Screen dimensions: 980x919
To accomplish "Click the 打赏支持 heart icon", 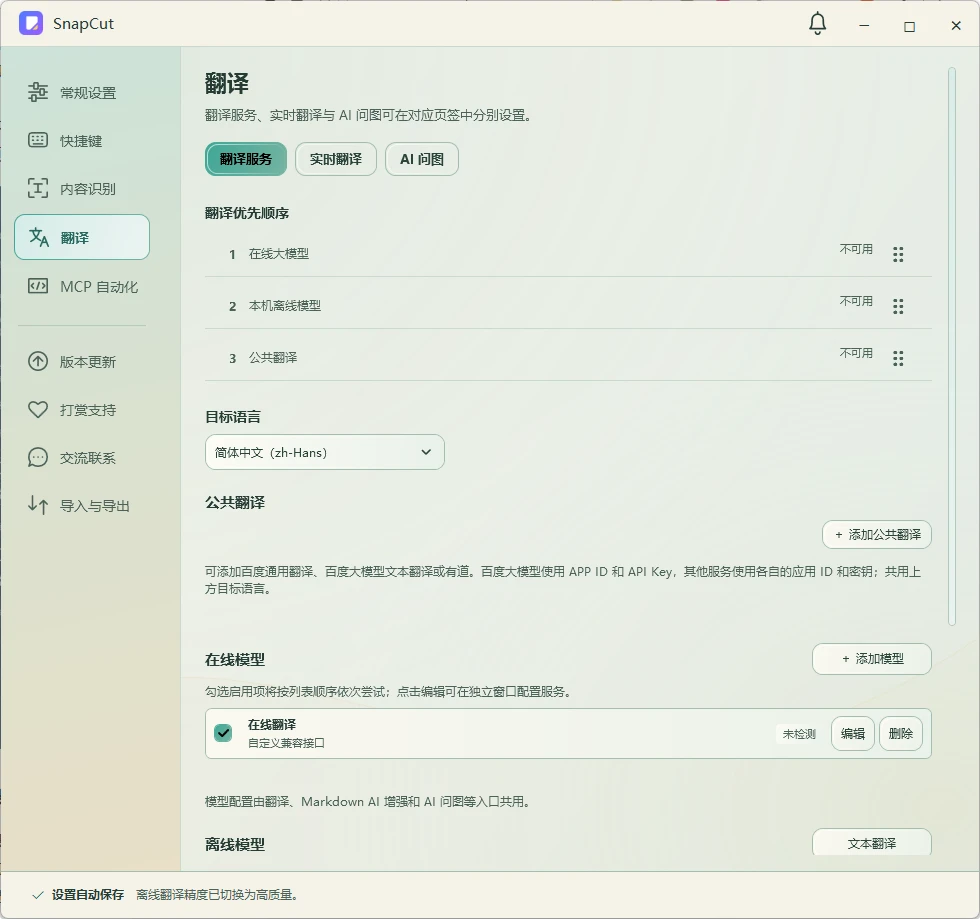I will (x=38, y=409).
